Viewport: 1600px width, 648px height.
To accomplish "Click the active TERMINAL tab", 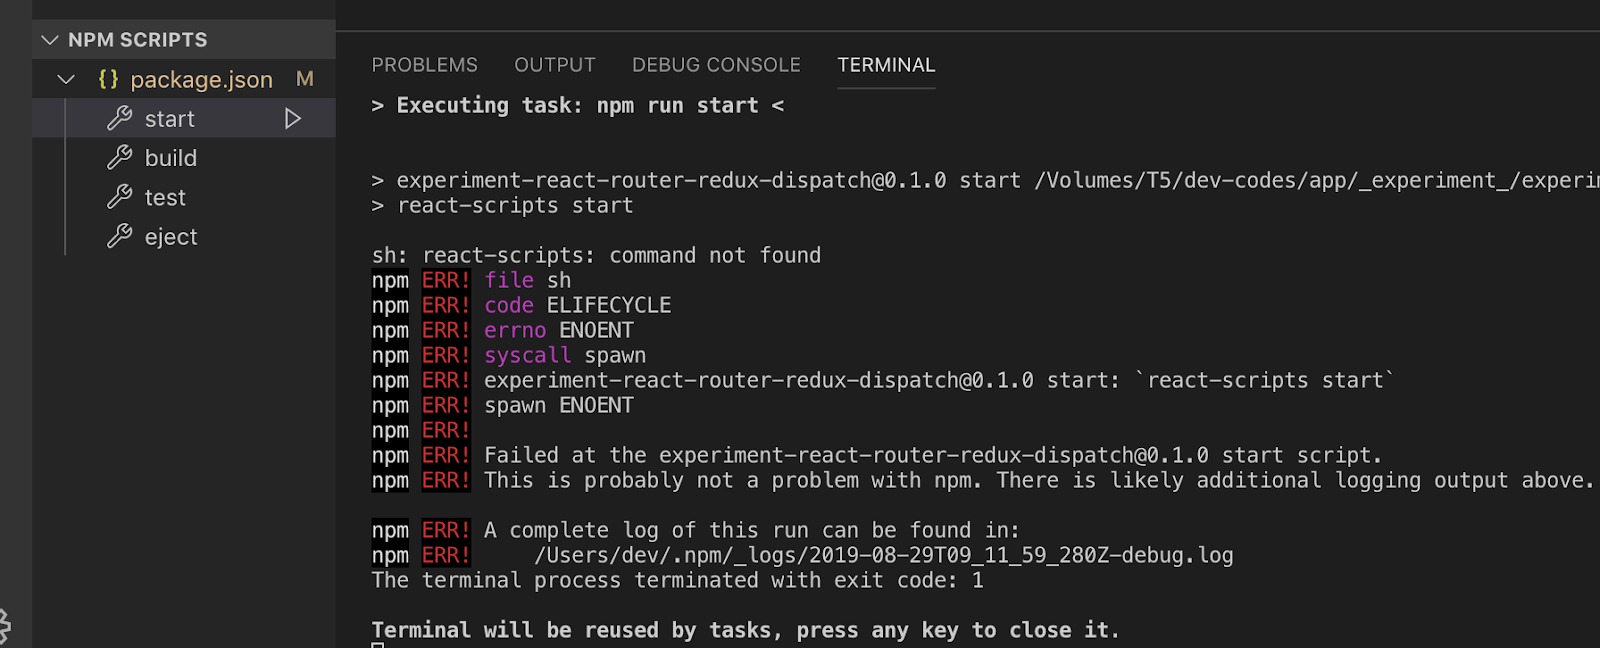I will point(885,64).
